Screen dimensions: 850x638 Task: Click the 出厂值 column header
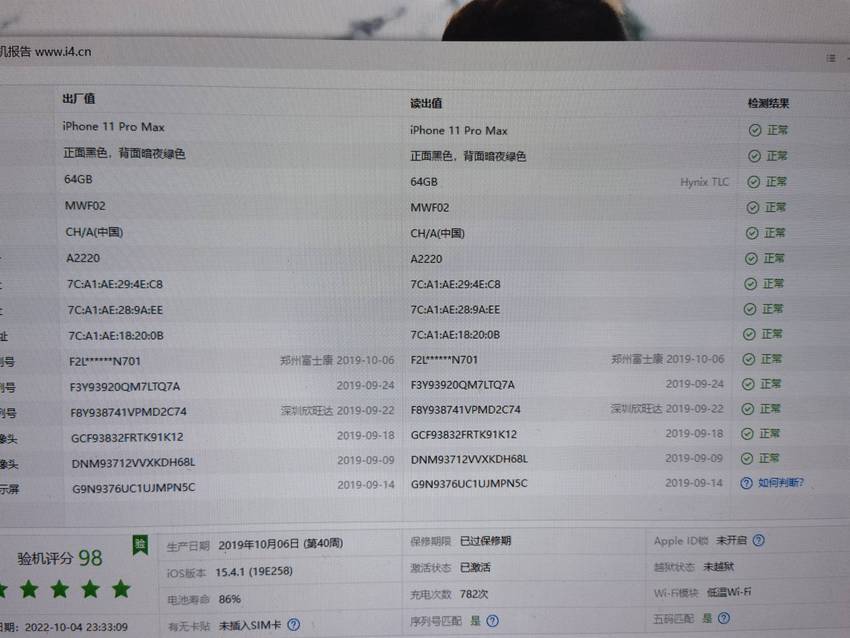click(79, 99)
